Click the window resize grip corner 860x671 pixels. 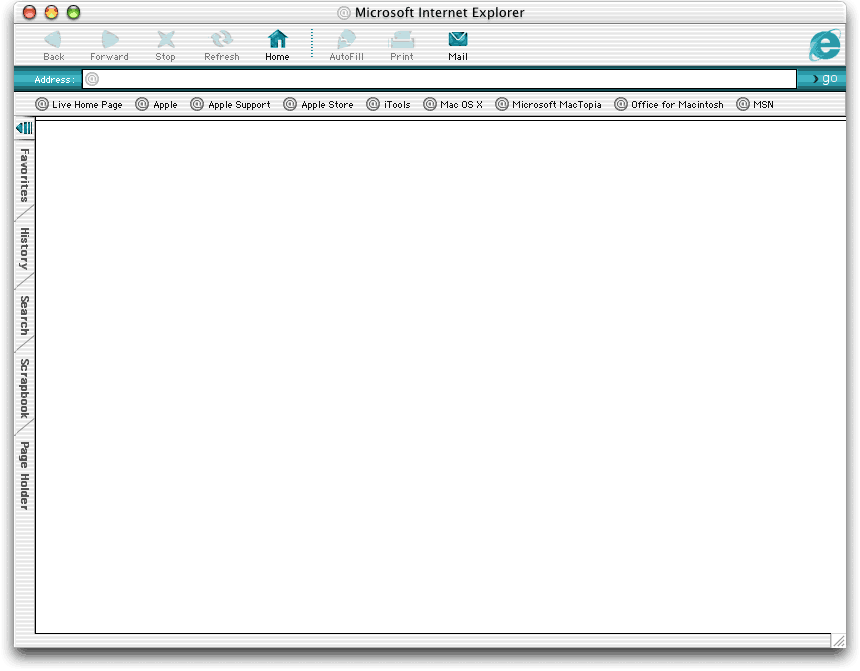[x=838, y=641]
